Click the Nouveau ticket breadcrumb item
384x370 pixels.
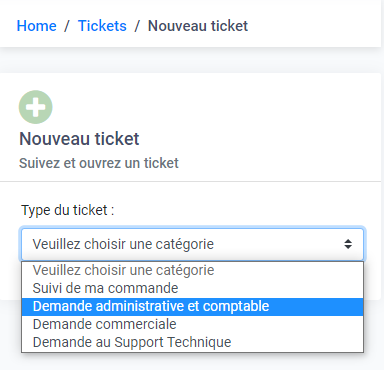[x=198, y=26]
